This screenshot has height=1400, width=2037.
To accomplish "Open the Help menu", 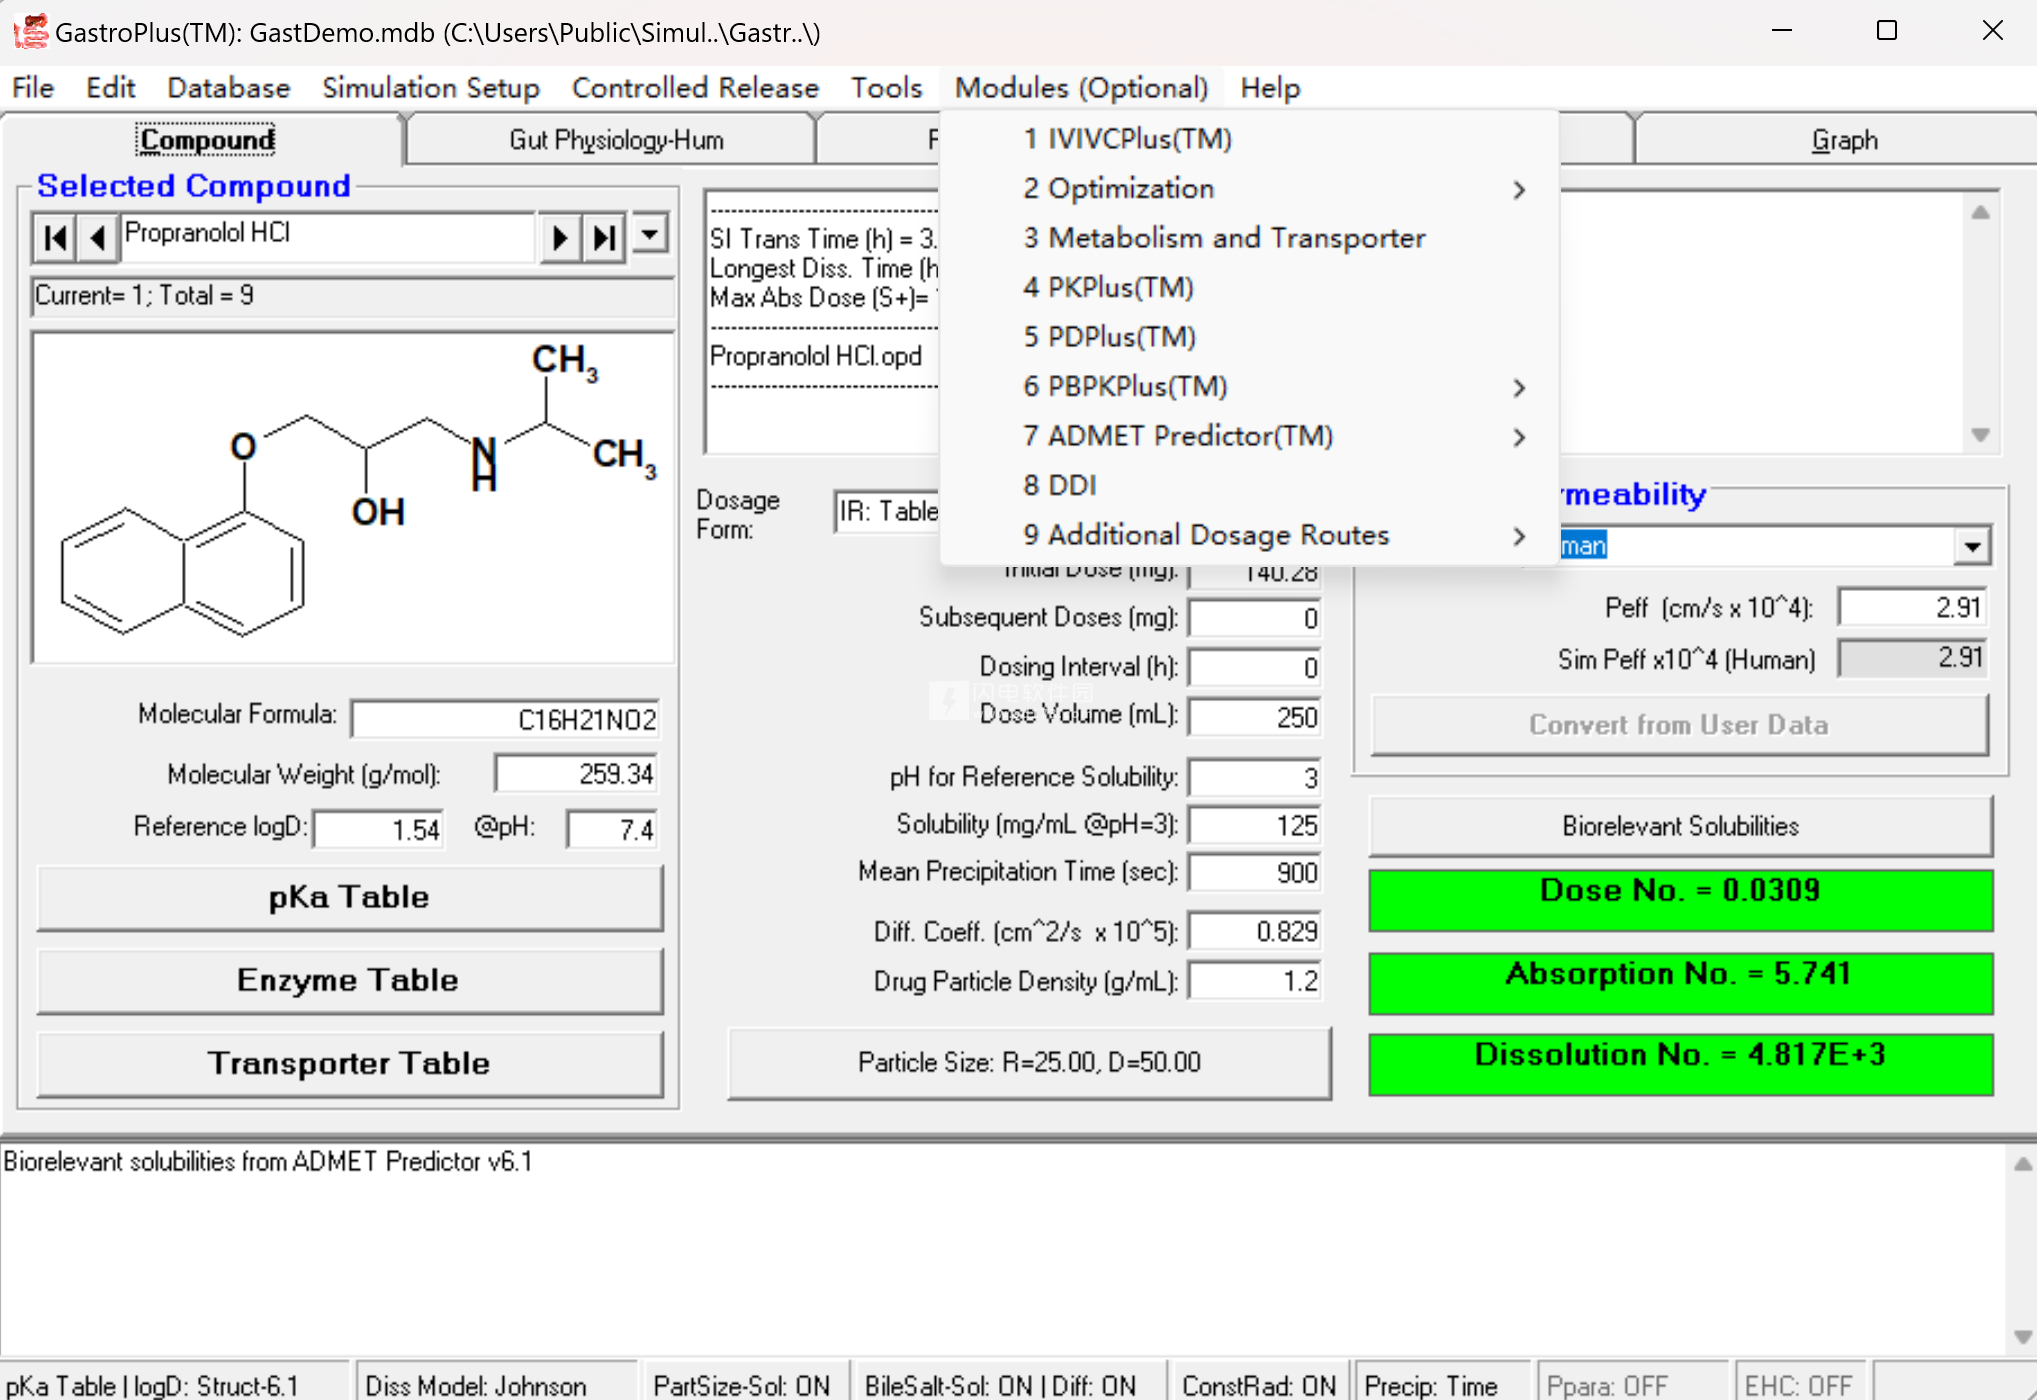I will (1270, 88).
